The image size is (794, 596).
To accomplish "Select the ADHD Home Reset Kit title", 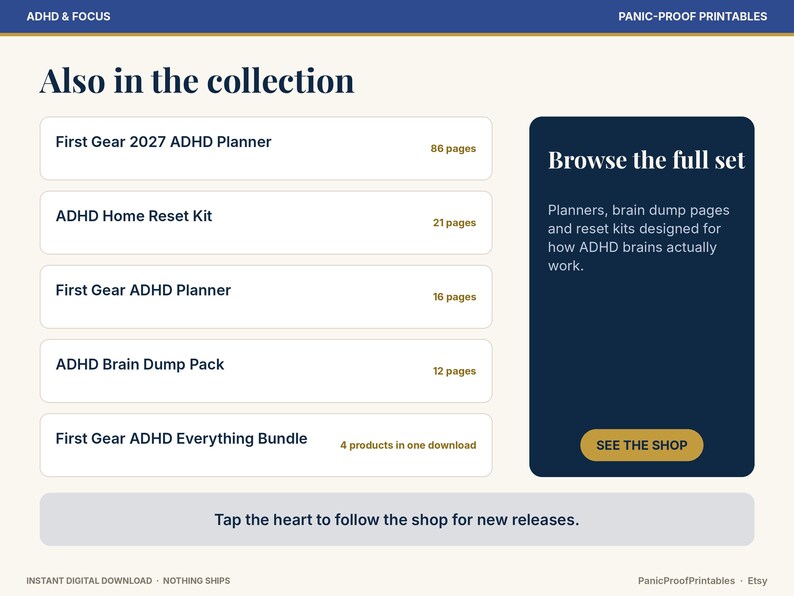I will point(134,216).
